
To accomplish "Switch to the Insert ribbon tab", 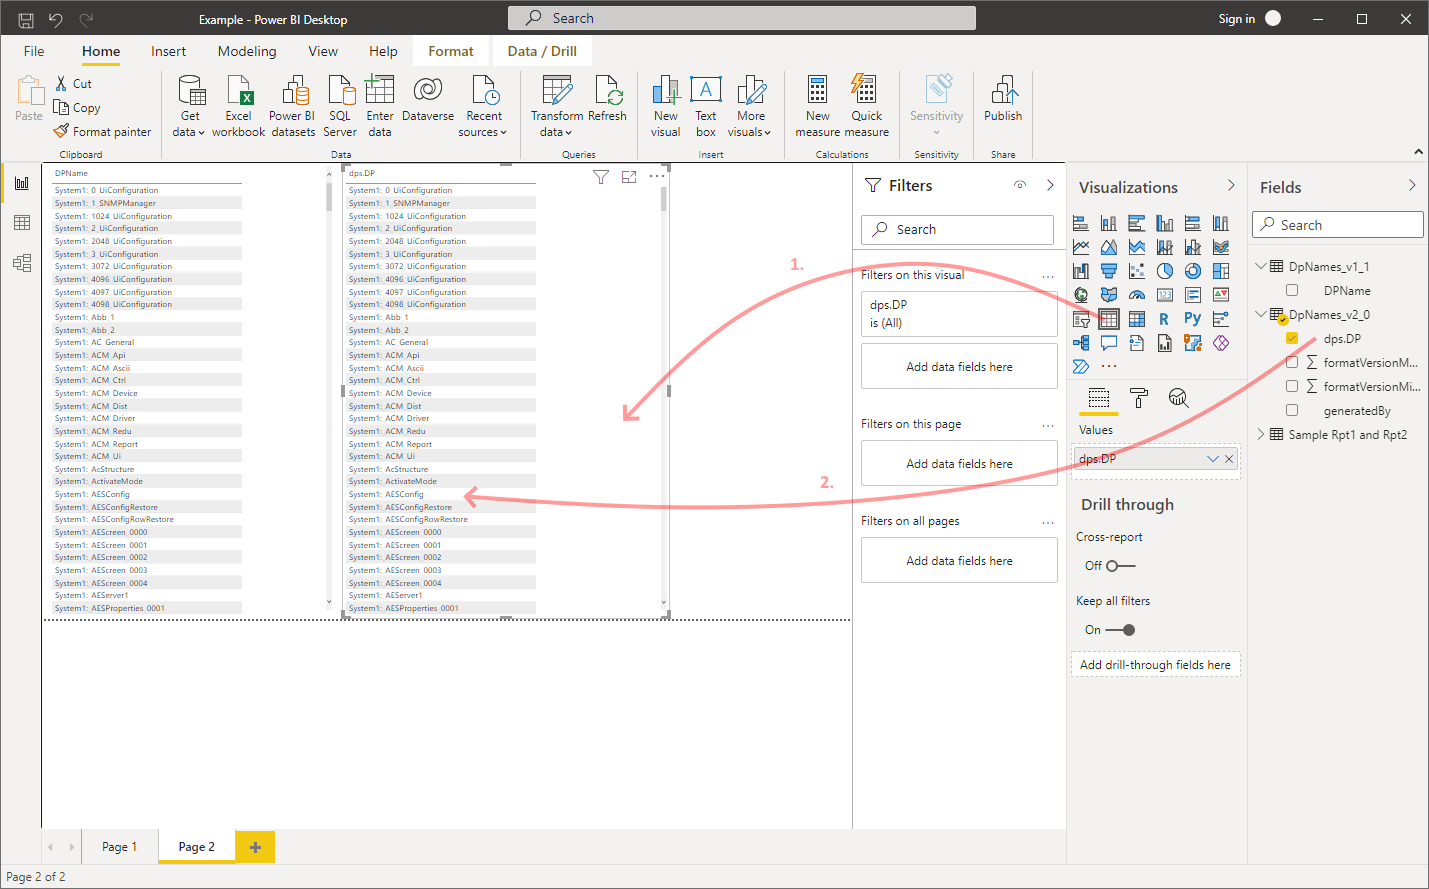I will 168,51.
